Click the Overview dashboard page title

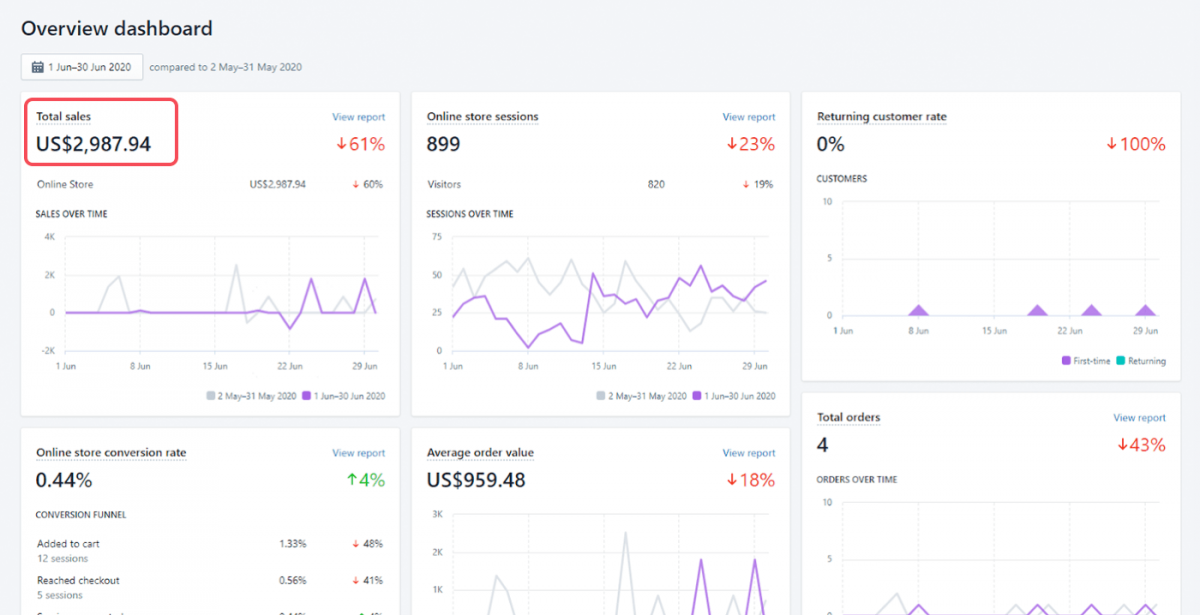pos(117,28)
